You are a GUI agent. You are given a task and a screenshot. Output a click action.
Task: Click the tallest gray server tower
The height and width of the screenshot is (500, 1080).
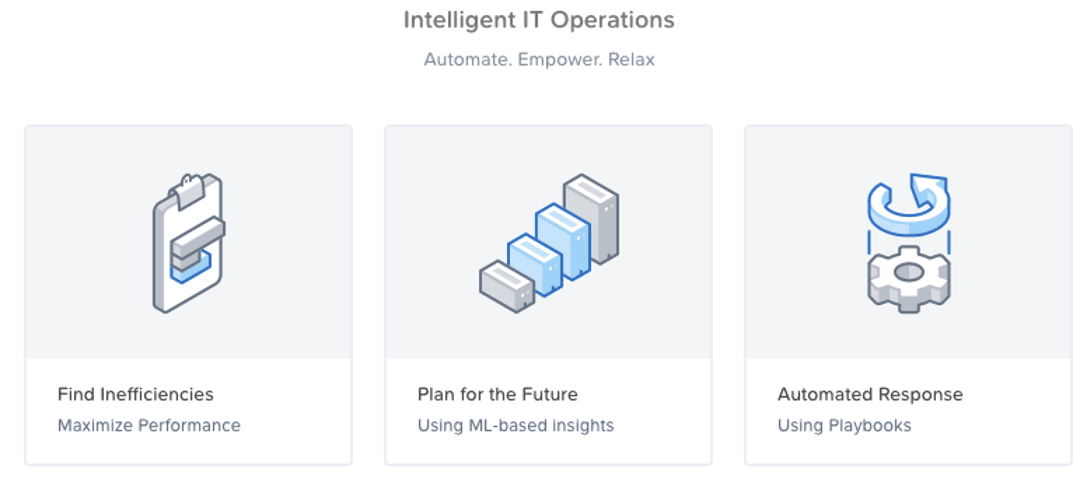click(x=591, y=219)
